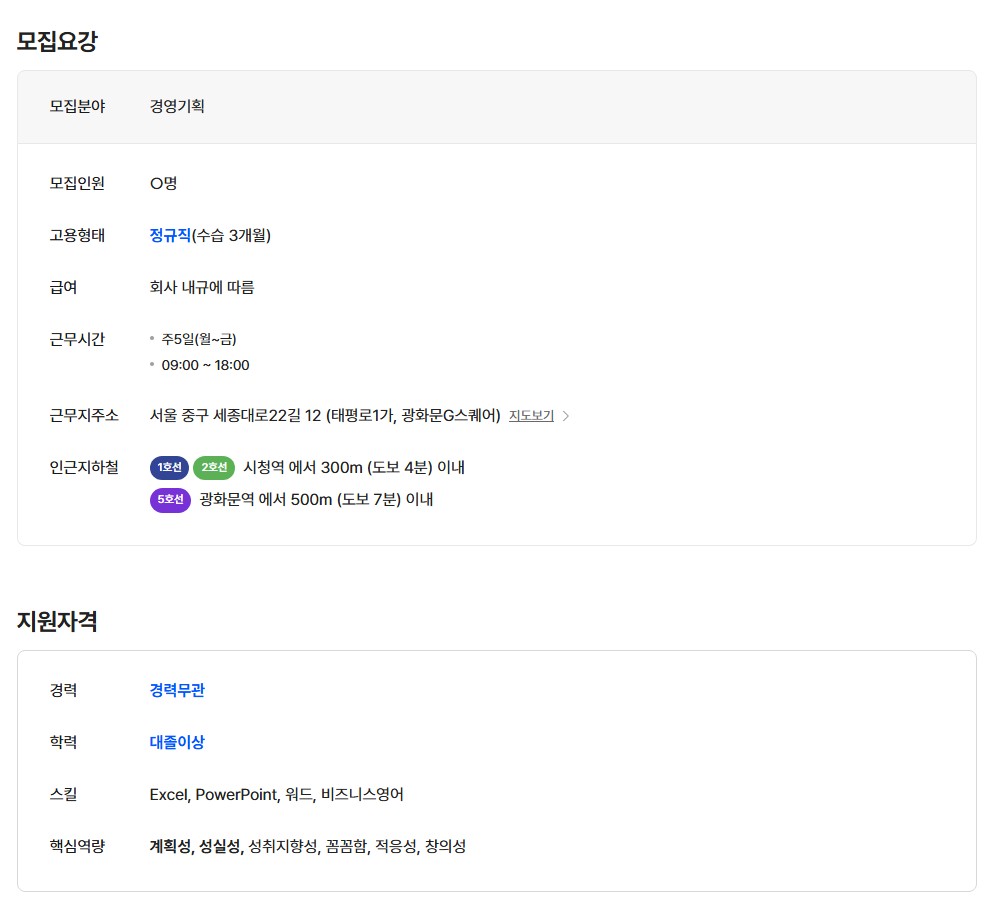This screenshot has width=995, height=911.
Task: Click the 회사 내규에 따름 salary text
Action: coord(202,288)
